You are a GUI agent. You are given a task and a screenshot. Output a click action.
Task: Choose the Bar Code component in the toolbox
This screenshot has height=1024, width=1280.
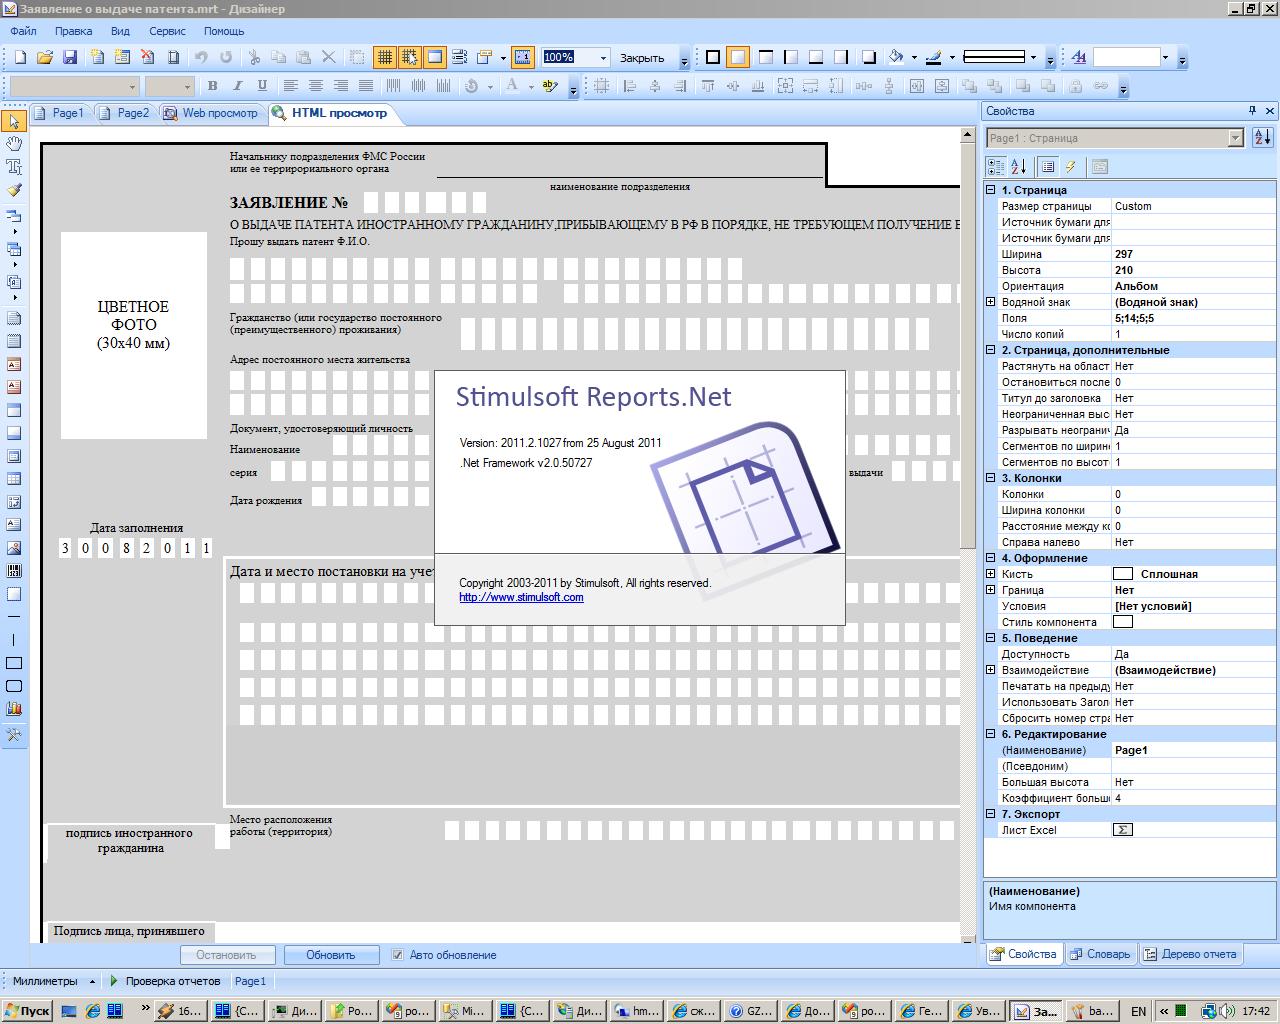[x=14, y=571]
